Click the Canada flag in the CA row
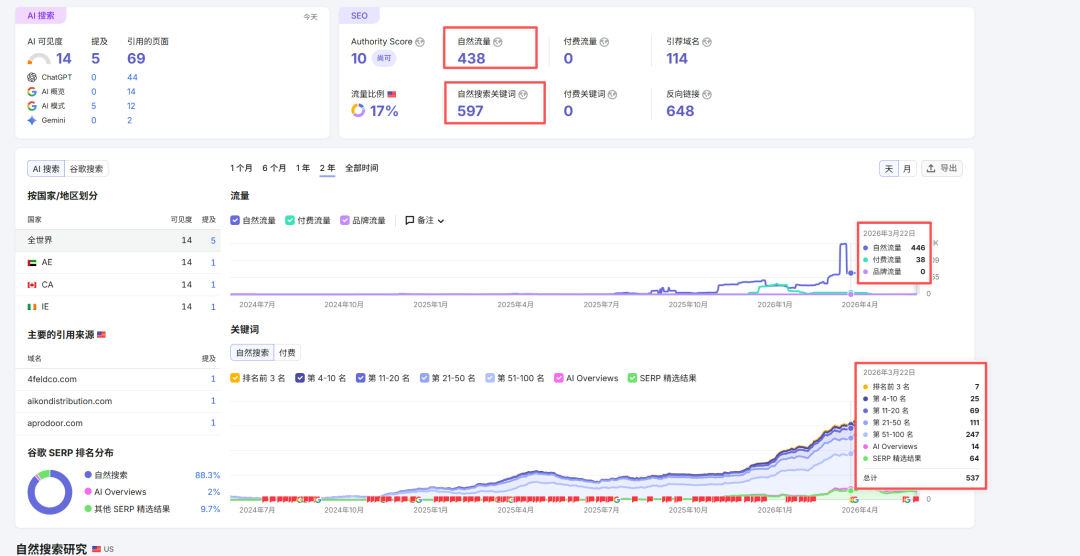This screenshot has height=556, width=1080. tap(32, 285)
